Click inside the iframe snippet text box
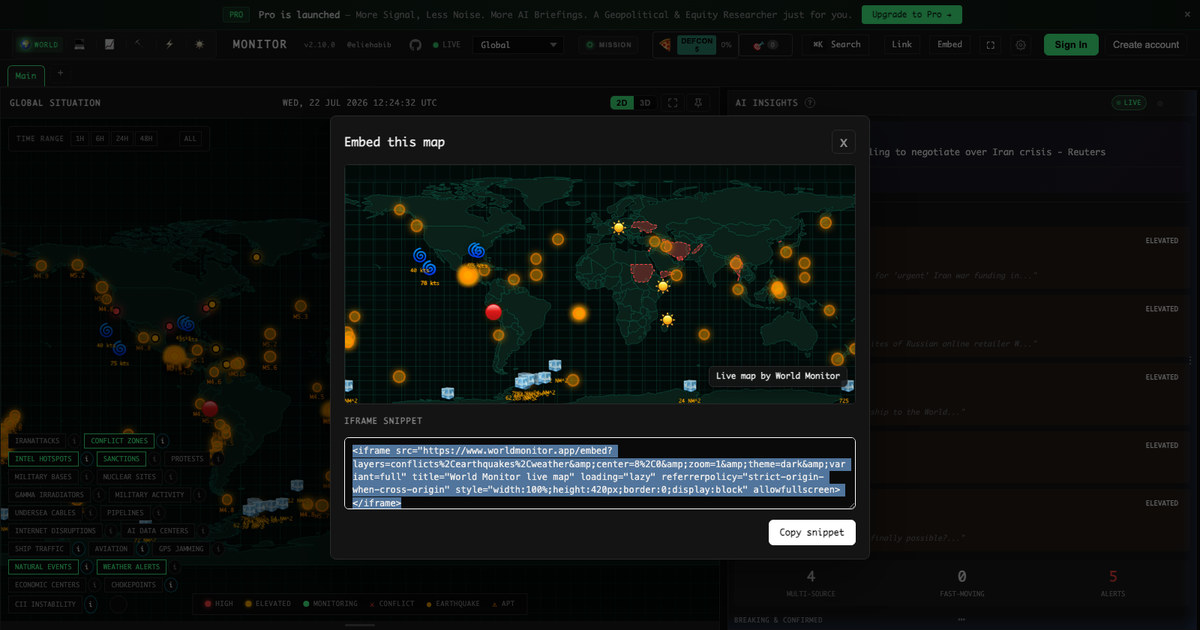 [x=600, y=474]
